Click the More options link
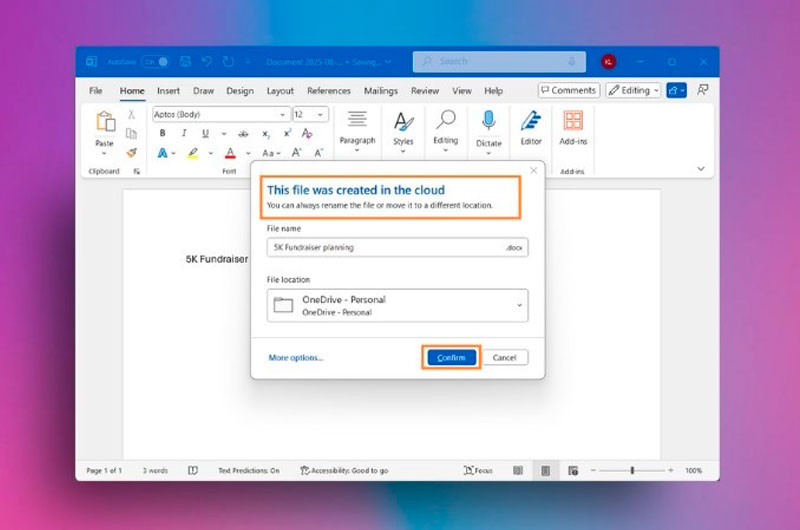The image size is (800, 530). [x=296, y=358]
